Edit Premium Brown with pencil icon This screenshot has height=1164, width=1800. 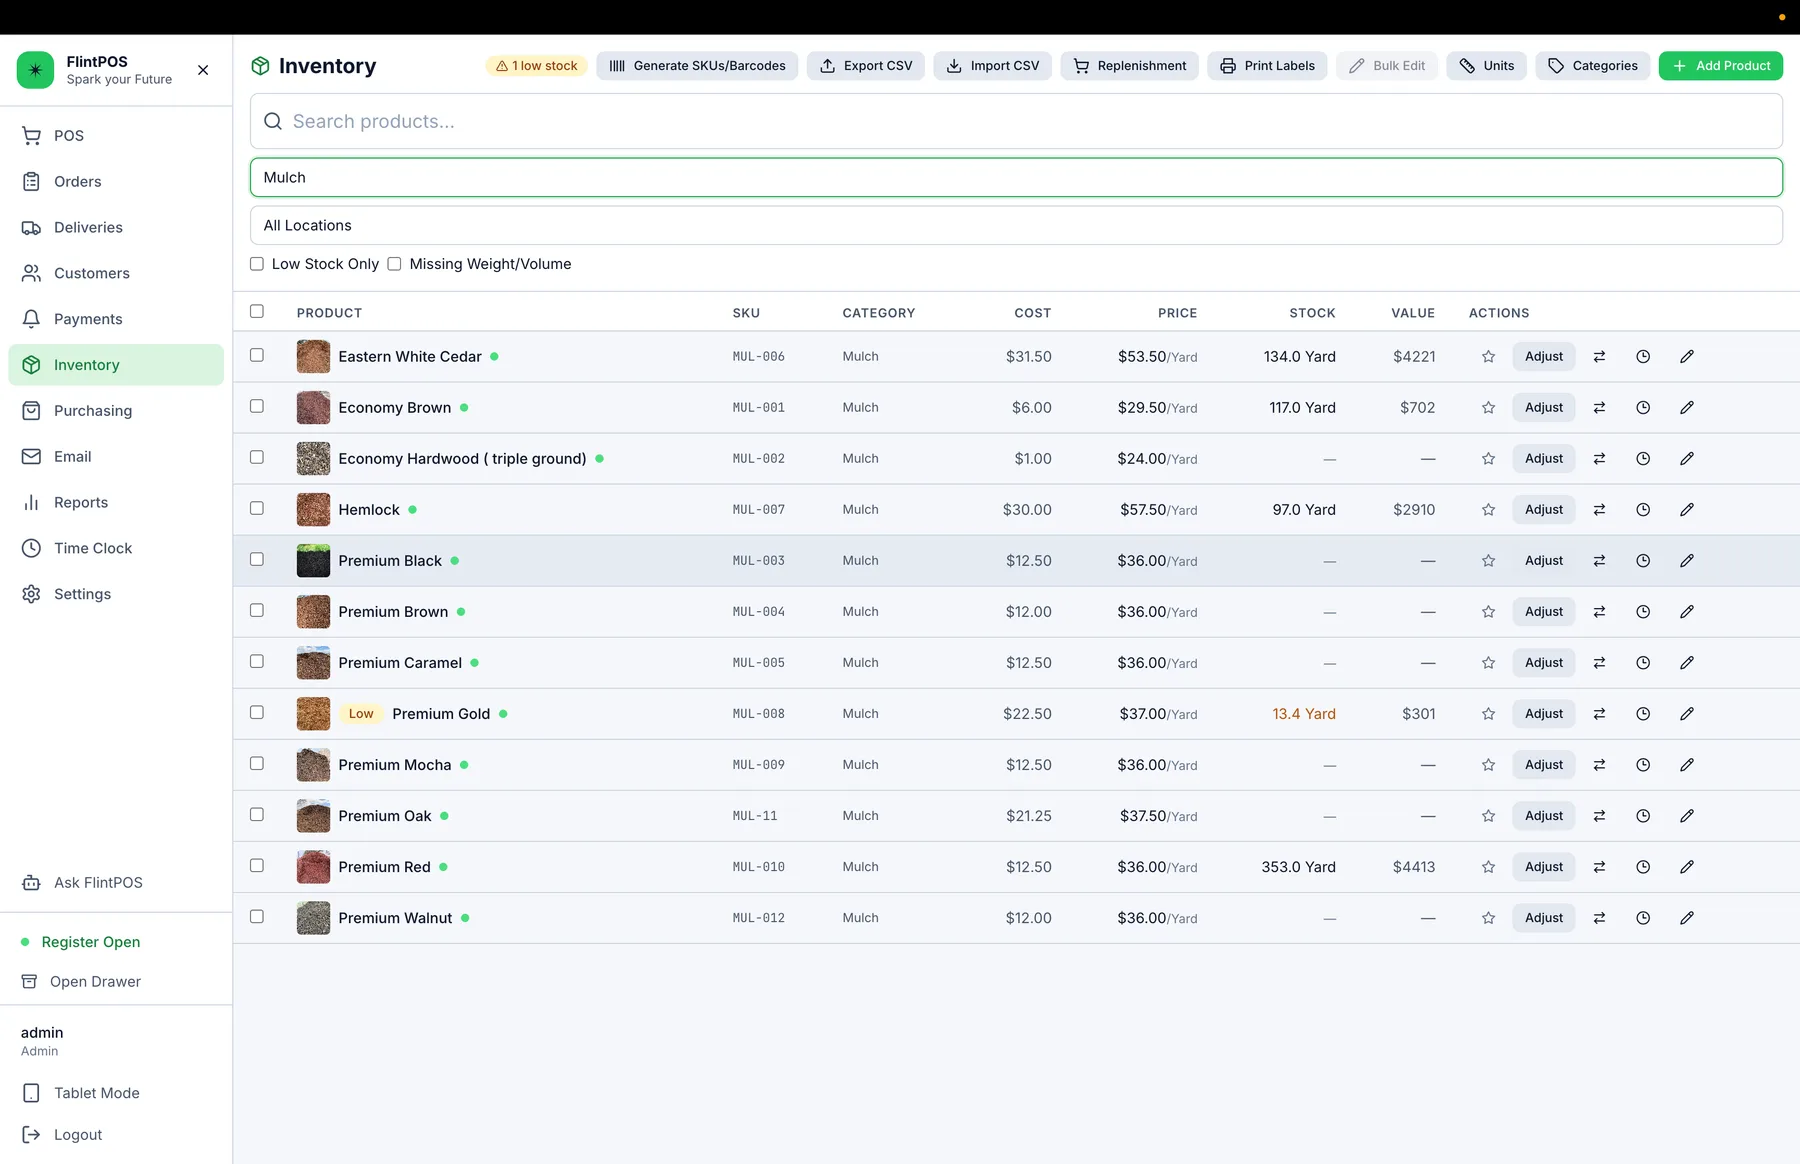click(1687, 612)
